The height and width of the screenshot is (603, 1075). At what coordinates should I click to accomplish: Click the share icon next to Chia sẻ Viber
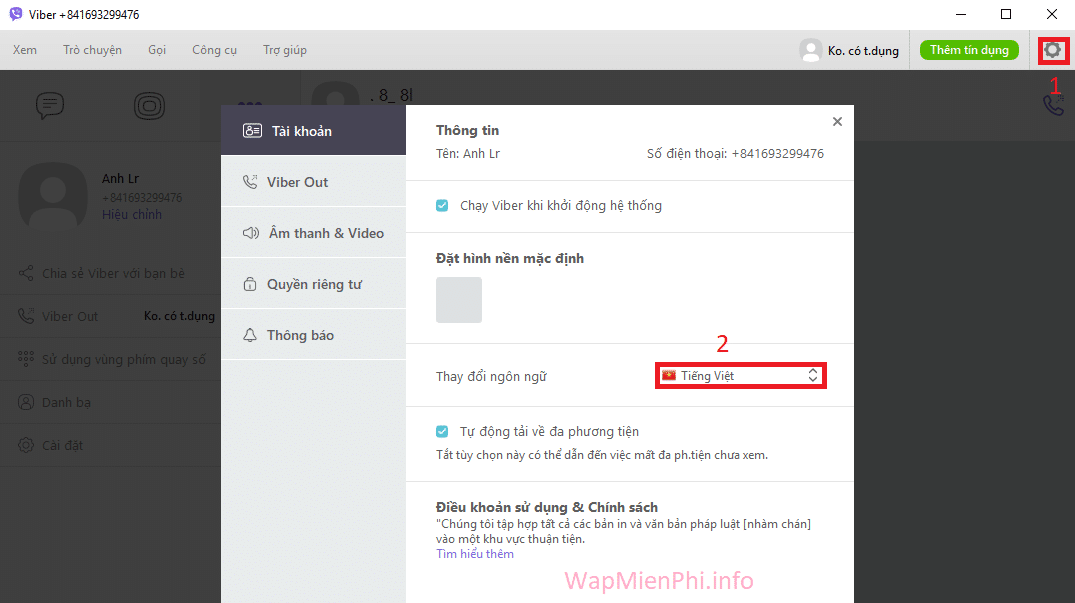pos(26,273)
